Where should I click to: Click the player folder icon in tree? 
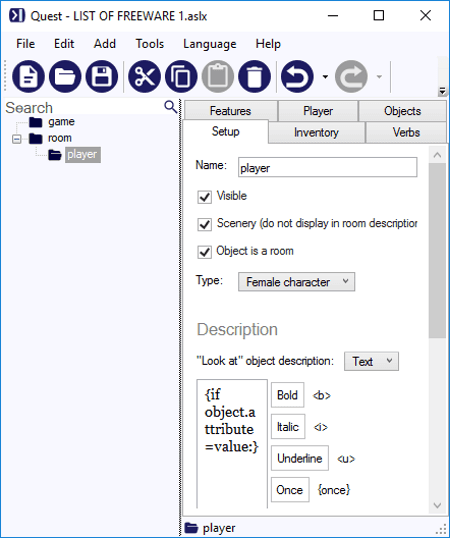55,155
